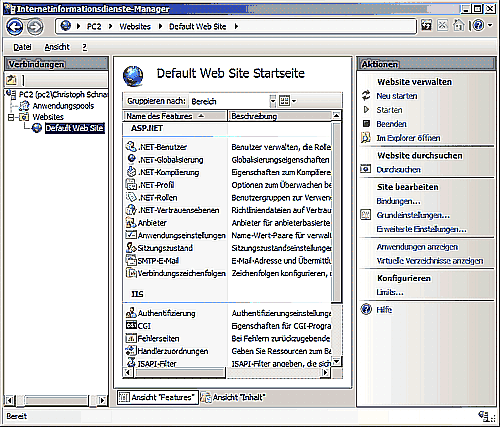Click the Hilfe globe icon in Aktionen
Viewport: 500px width, 427px height.
(x=366, y=309)
